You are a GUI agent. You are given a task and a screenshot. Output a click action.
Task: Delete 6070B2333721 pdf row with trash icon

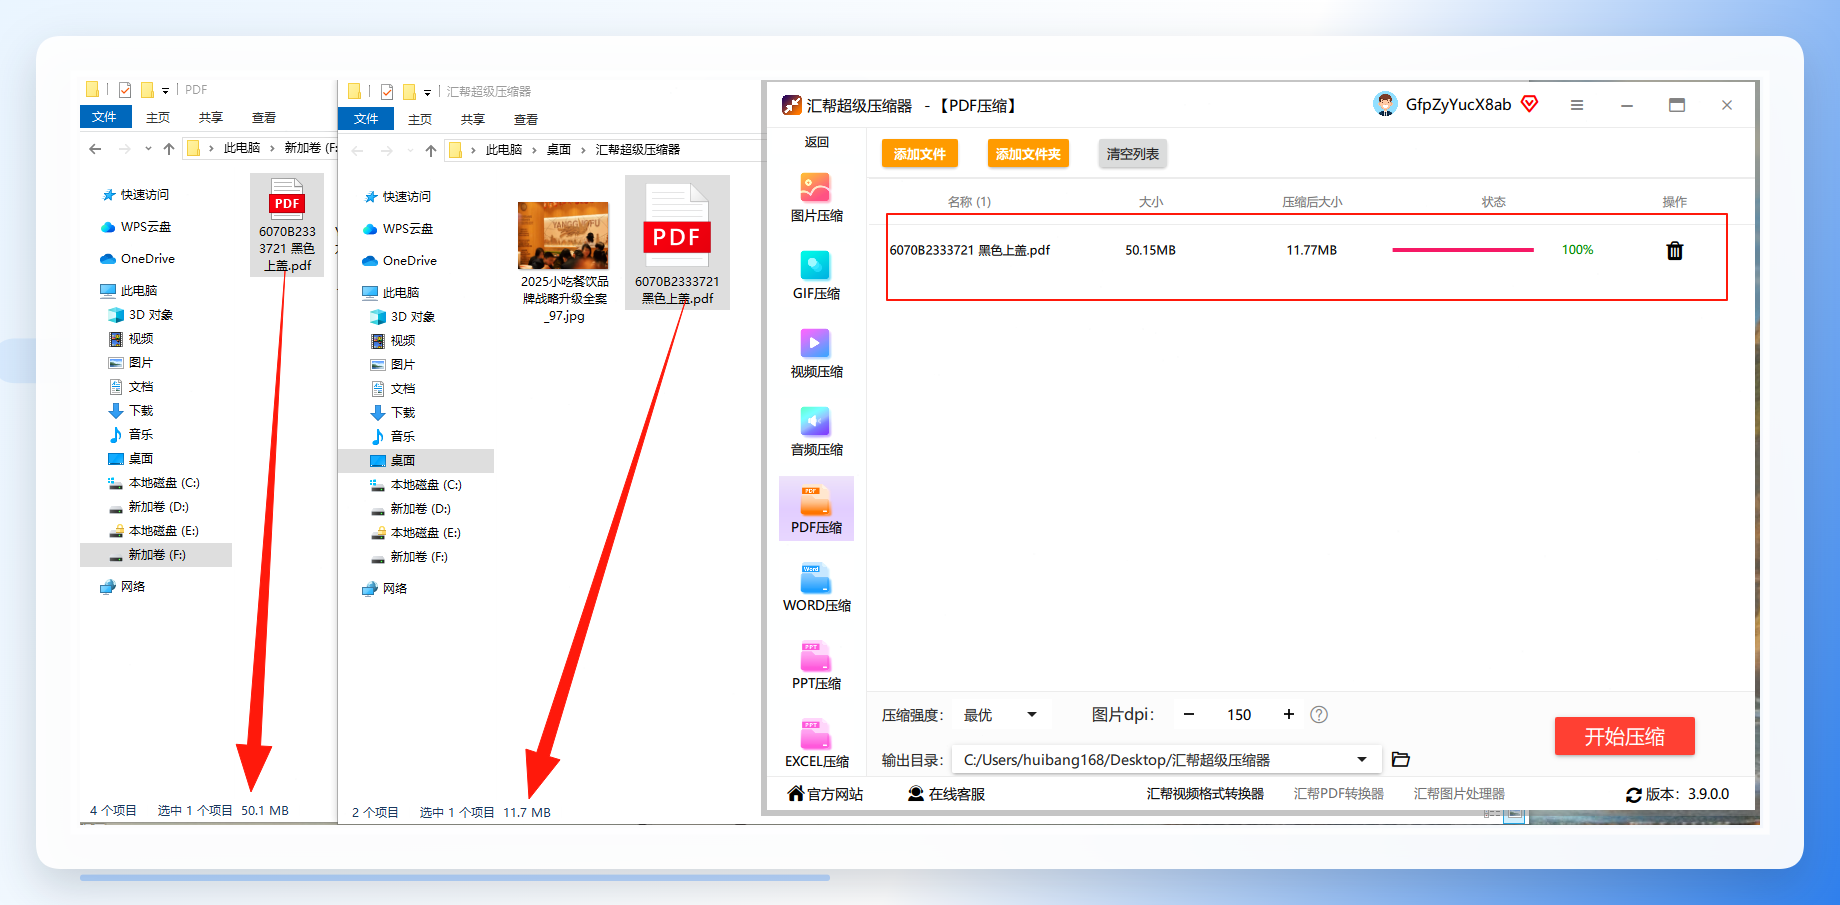click(x=1675, y=251)
